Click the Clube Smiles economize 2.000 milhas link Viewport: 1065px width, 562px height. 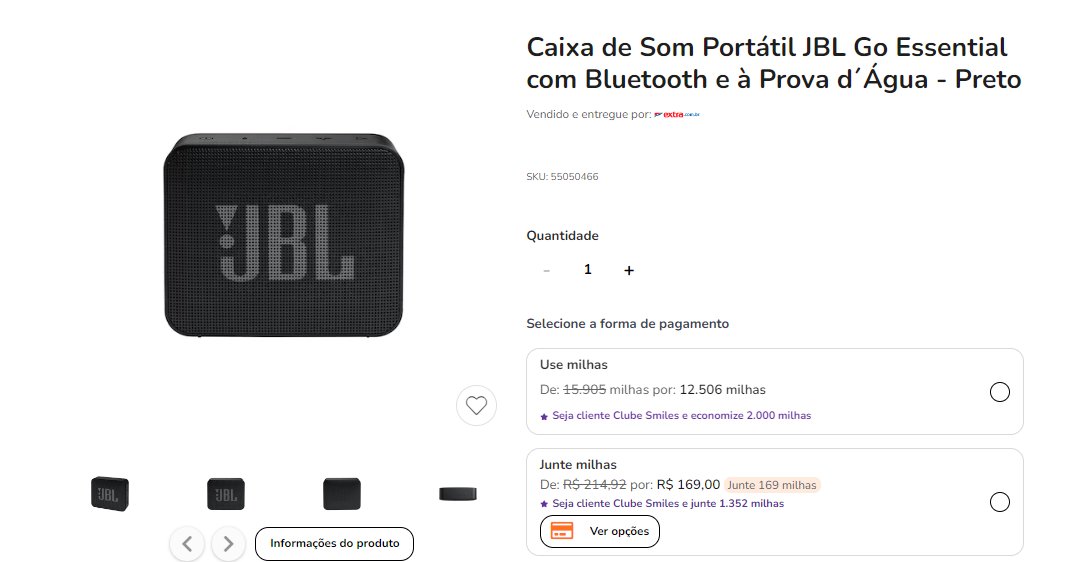click(681, 415)
